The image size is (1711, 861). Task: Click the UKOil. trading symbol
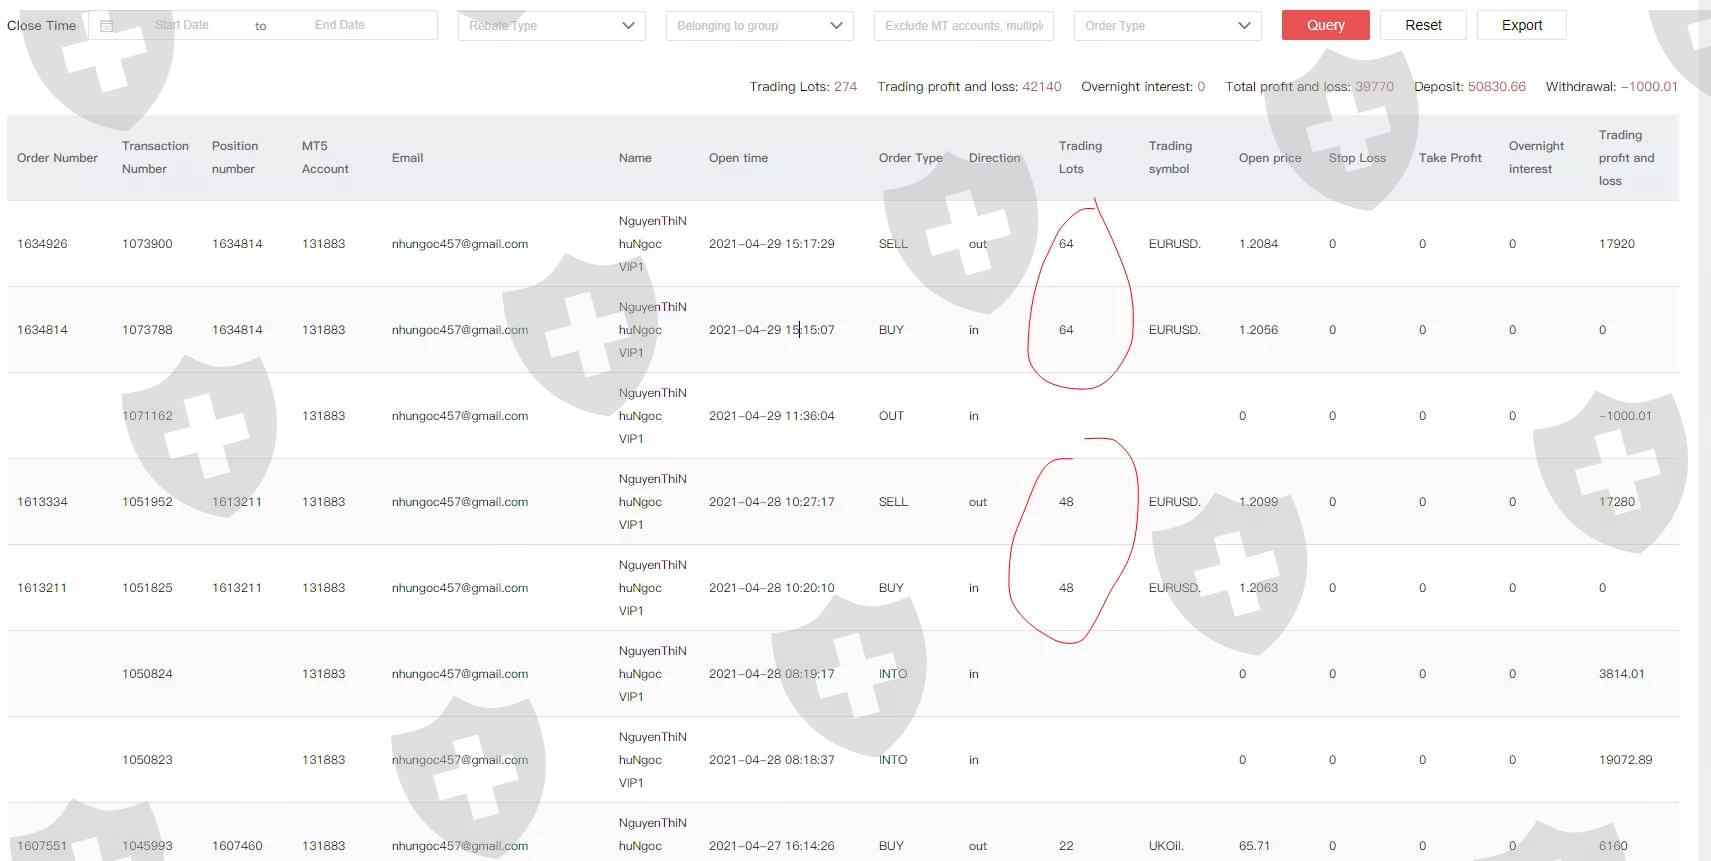pyautogui.click(x=1166, y=846)
